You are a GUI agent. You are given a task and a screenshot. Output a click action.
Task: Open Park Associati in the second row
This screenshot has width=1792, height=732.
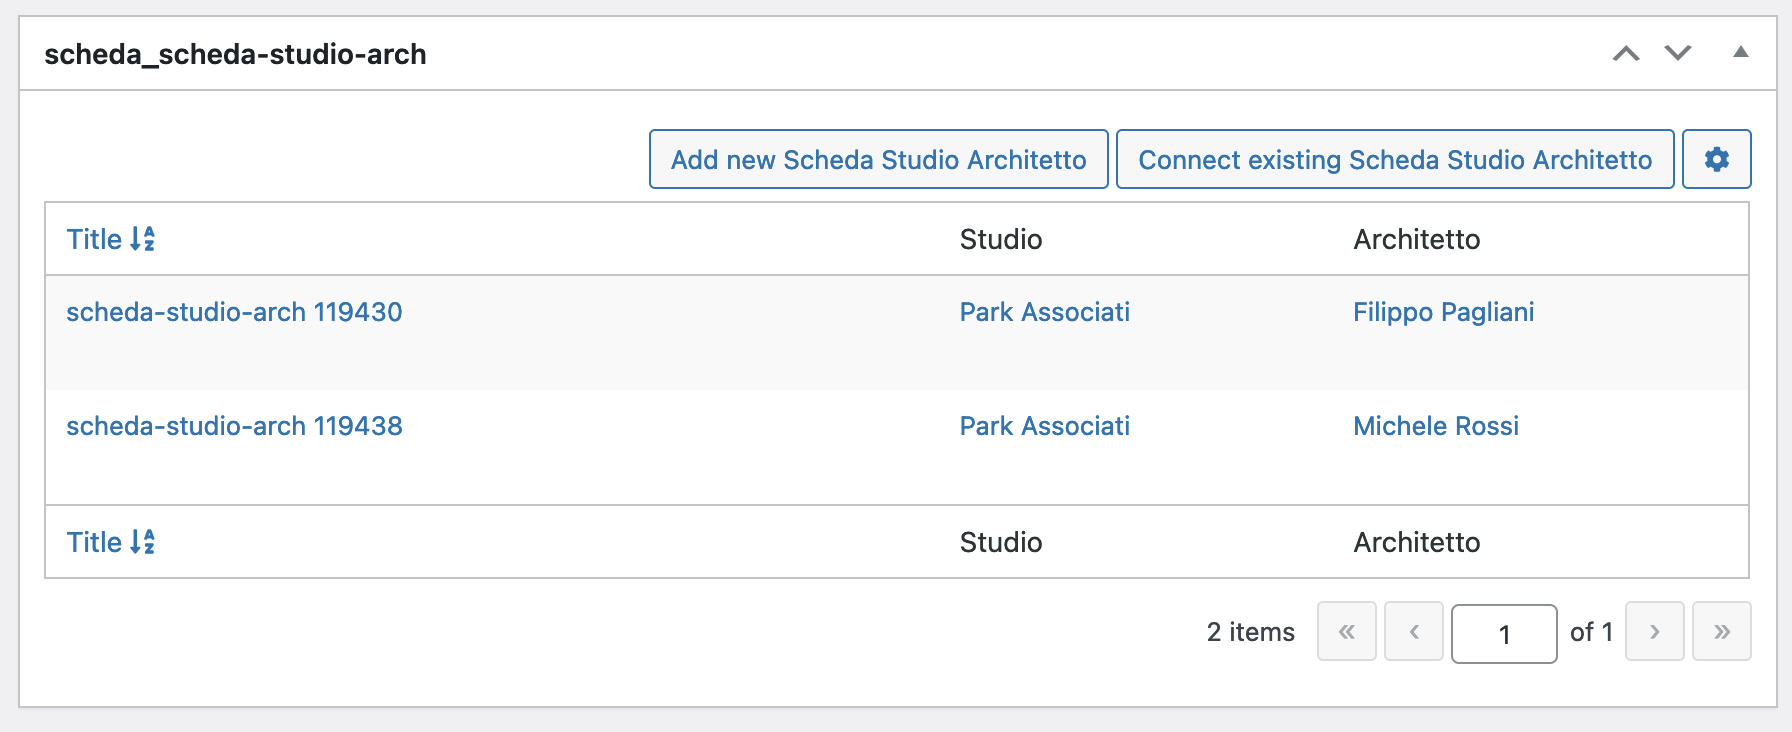point(1045,426)
